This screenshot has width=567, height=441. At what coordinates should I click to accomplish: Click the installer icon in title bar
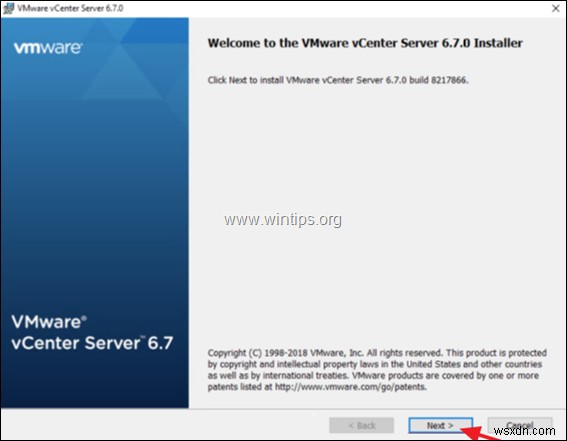(8, 8)
